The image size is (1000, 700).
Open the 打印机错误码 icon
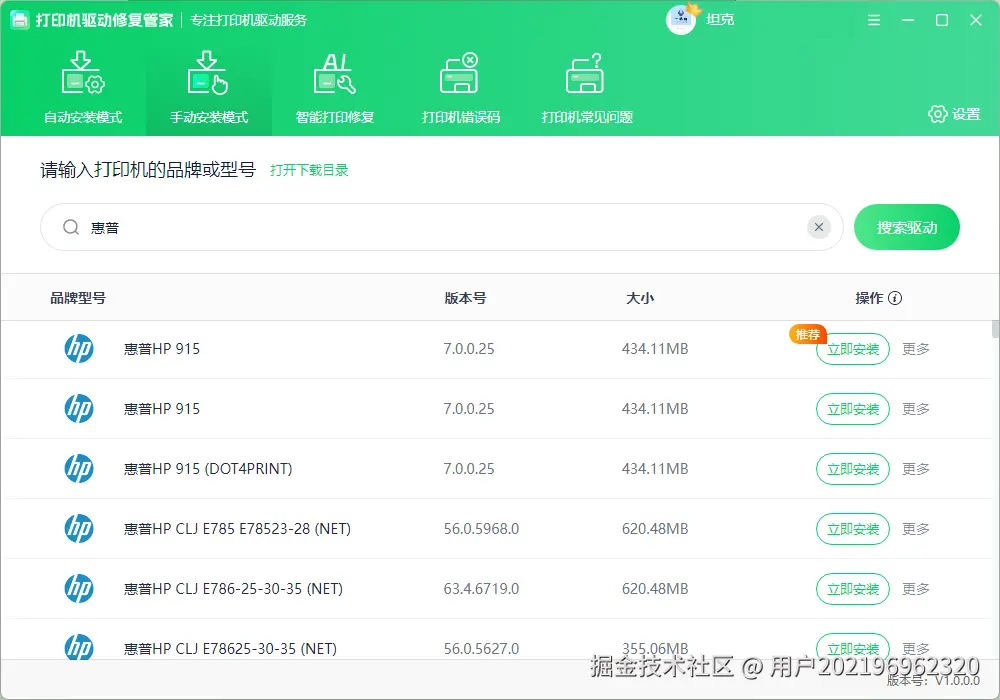pyautogui.click(x=459, y=73)
